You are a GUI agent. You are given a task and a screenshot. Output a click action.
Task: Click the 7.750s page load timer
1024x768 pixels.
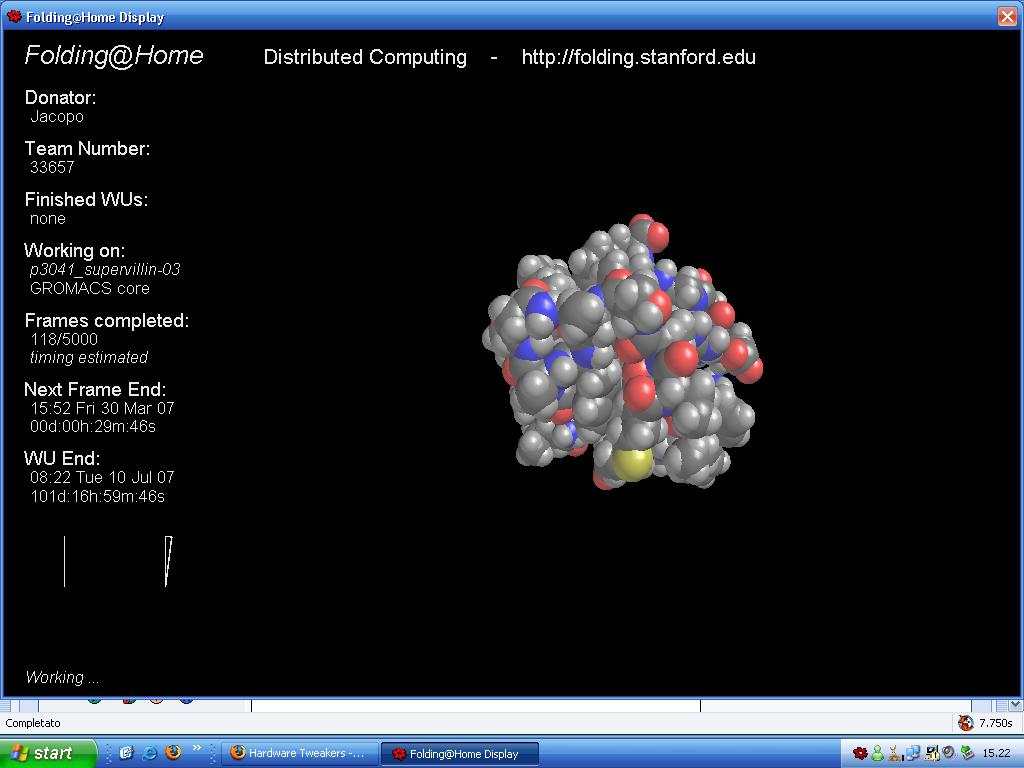point(995,723)
